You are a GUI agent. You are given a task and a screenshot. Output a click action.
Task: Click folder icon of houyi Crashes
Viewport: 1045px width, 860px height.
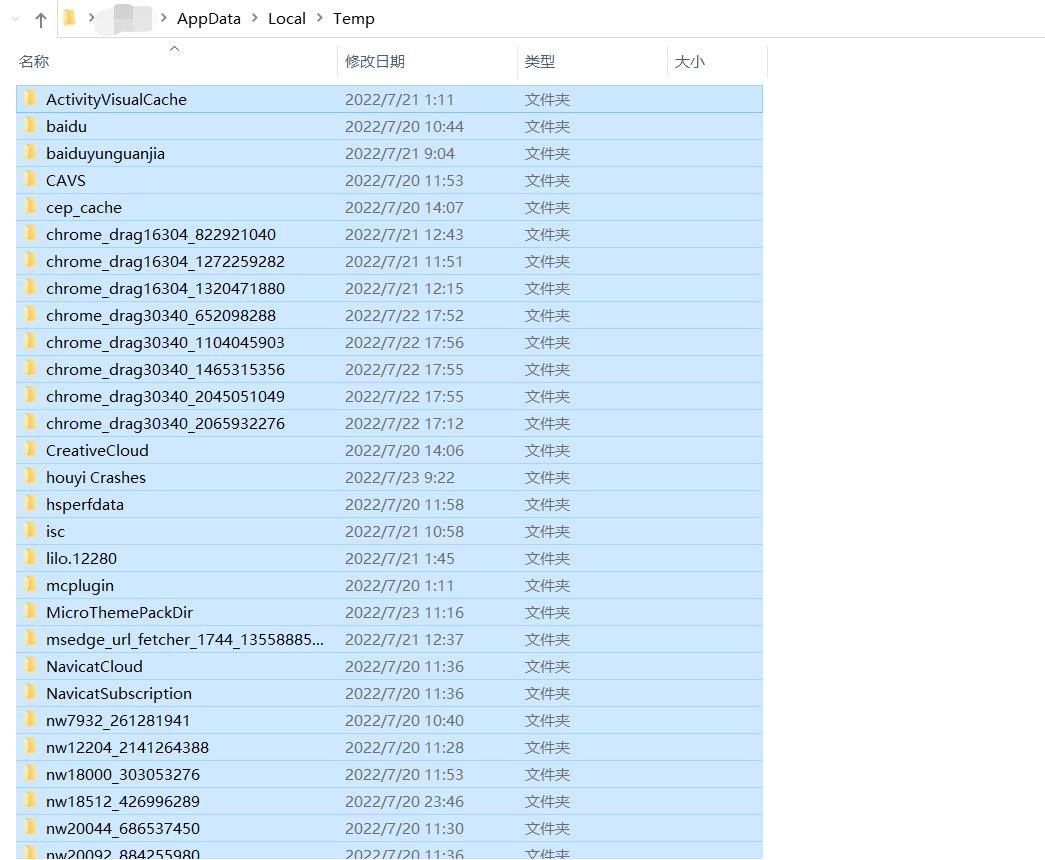coord(31,477)
